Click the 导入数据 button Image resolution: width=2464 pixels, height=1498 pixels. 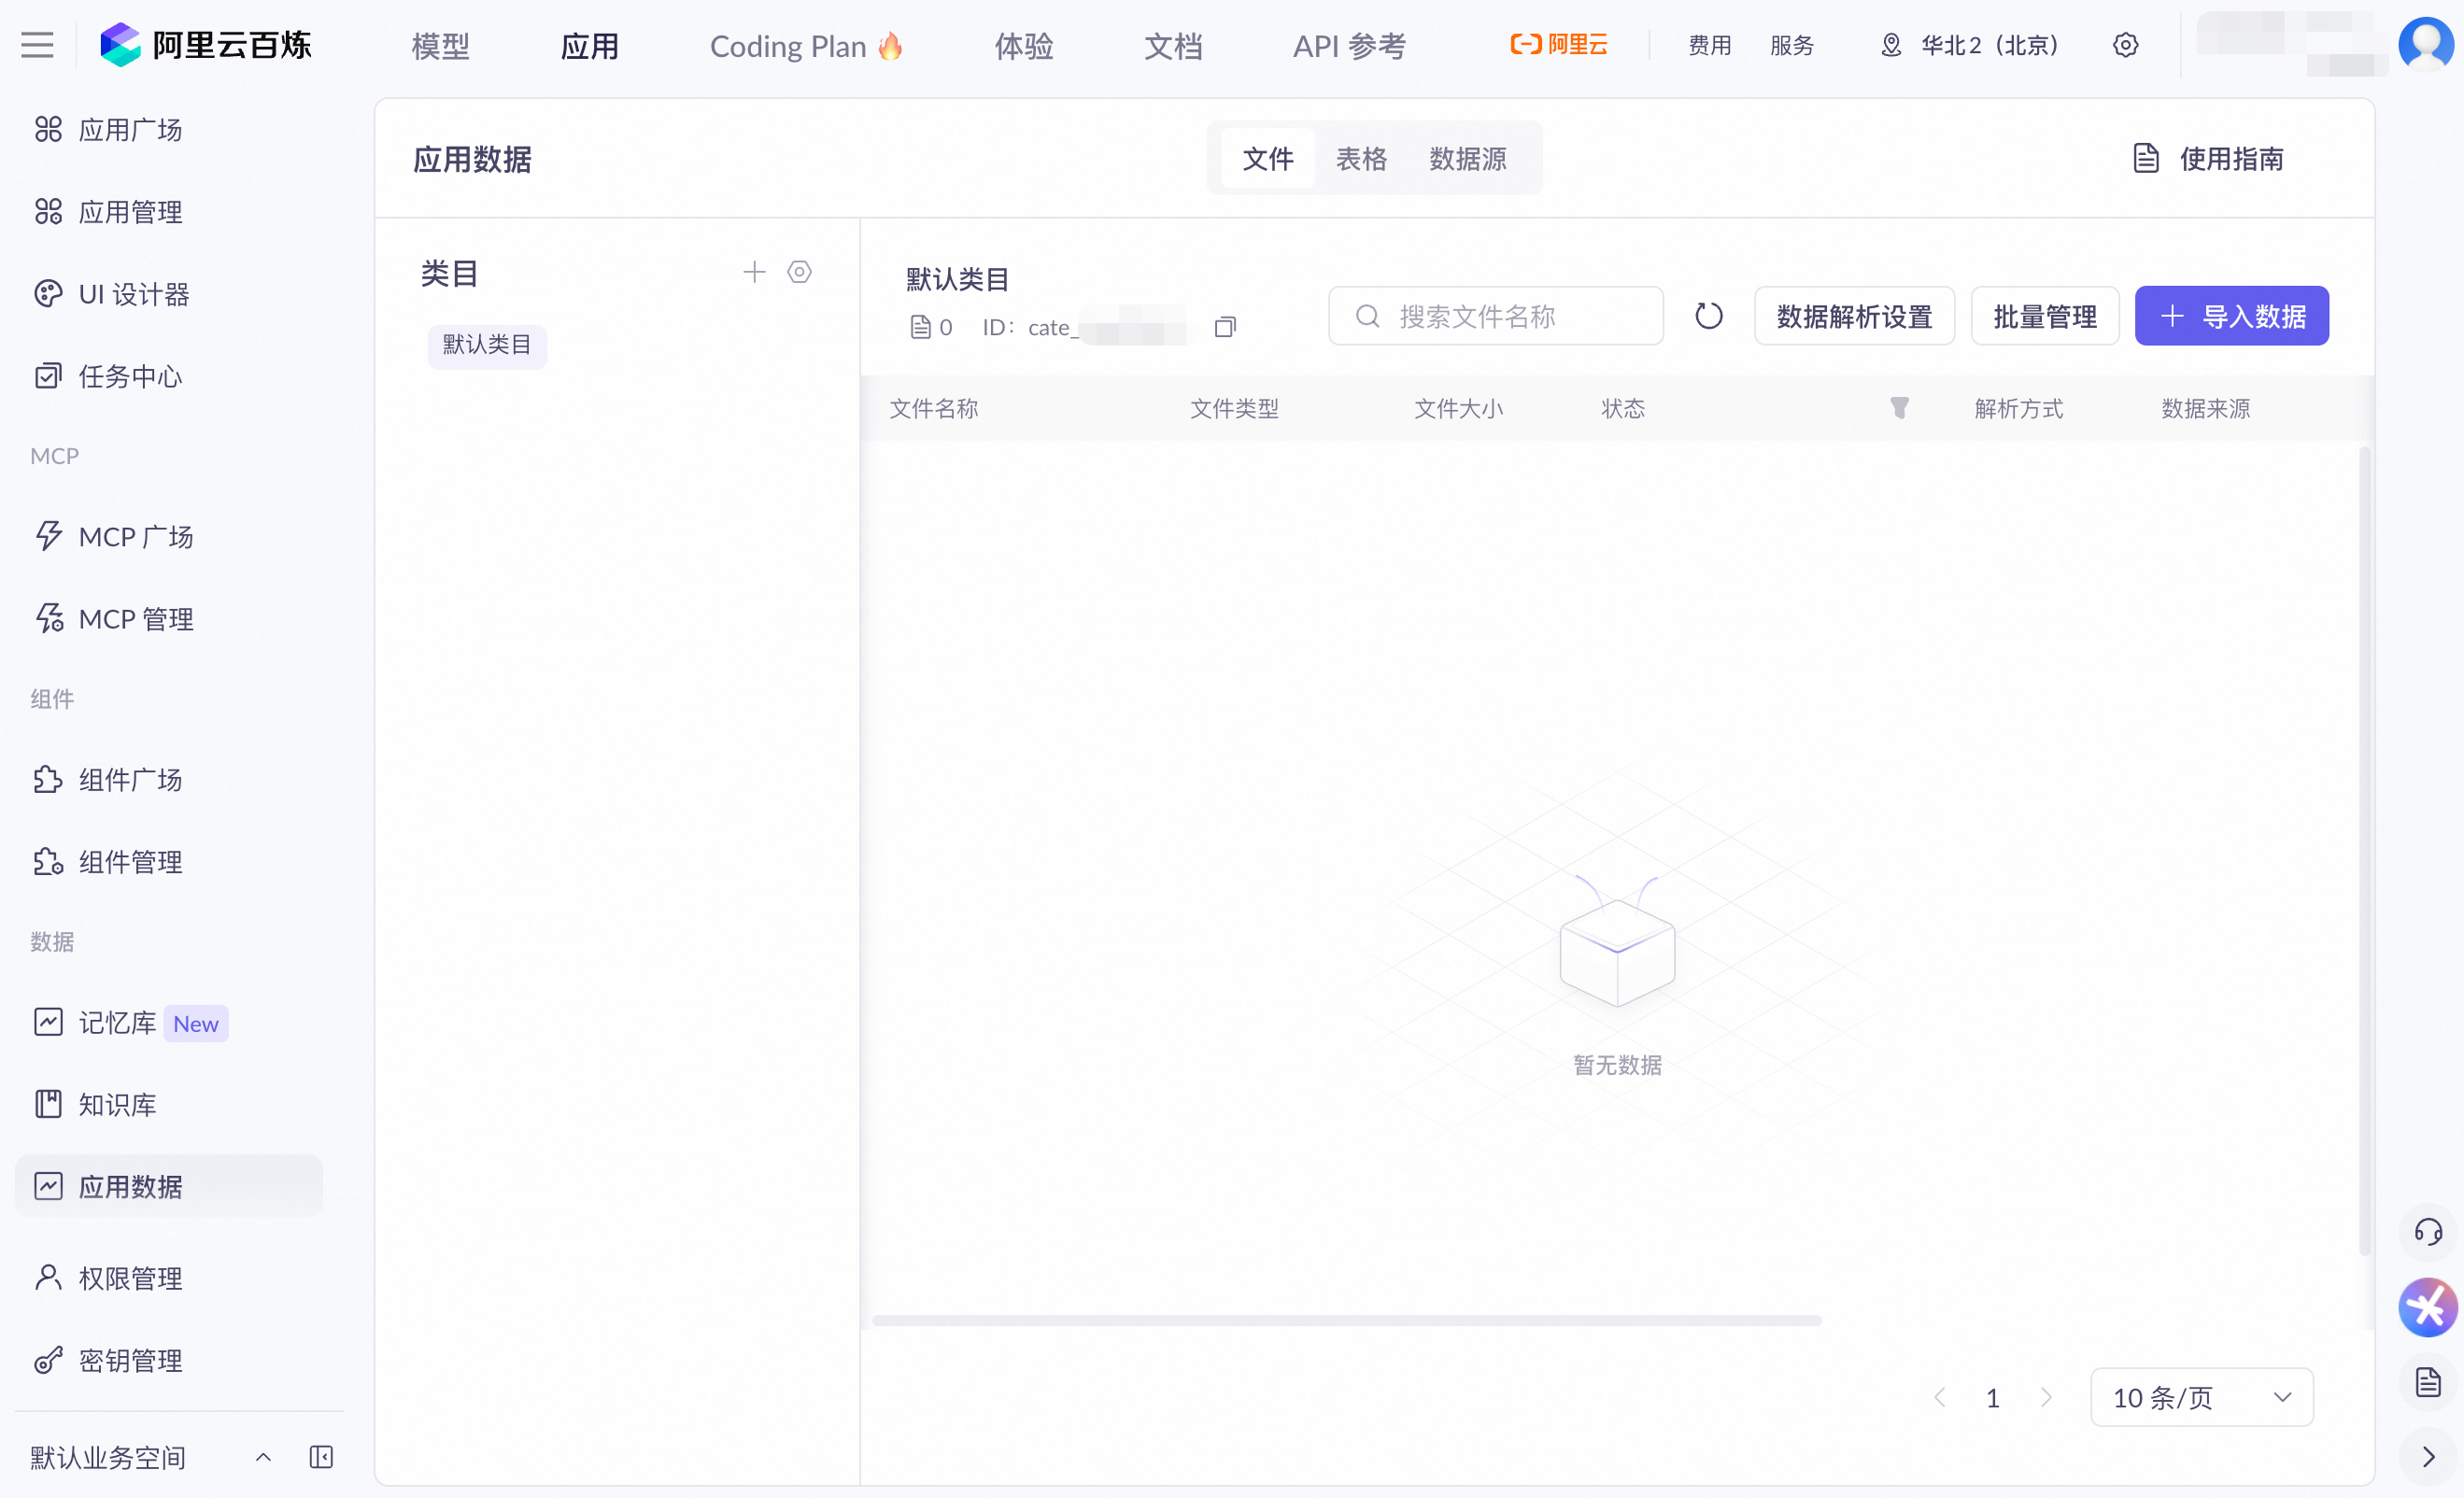(2231, 316)
